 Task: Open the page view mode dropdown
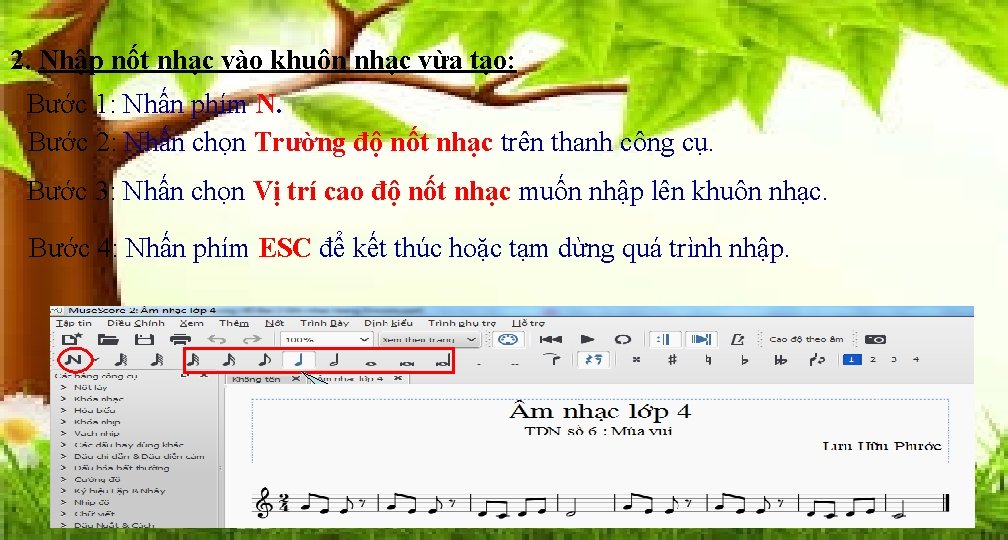point(429,339)
